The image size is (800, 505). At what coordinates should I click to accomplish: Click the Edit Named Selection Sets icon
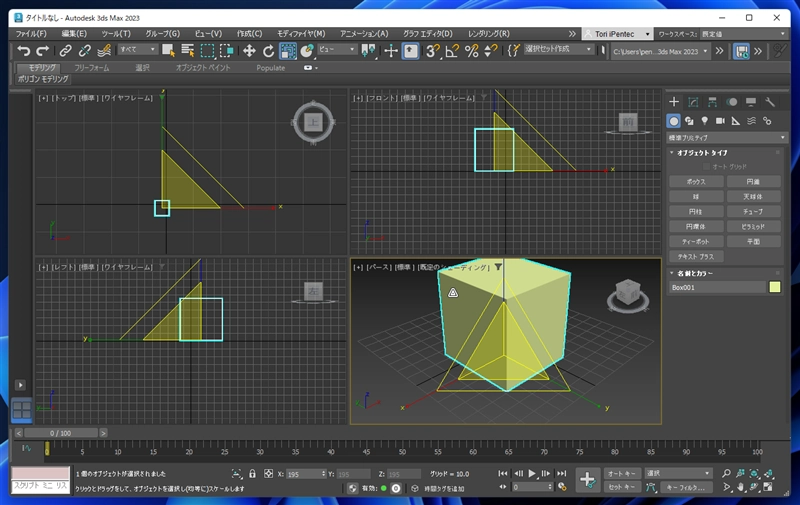click(x=513, y=50)
